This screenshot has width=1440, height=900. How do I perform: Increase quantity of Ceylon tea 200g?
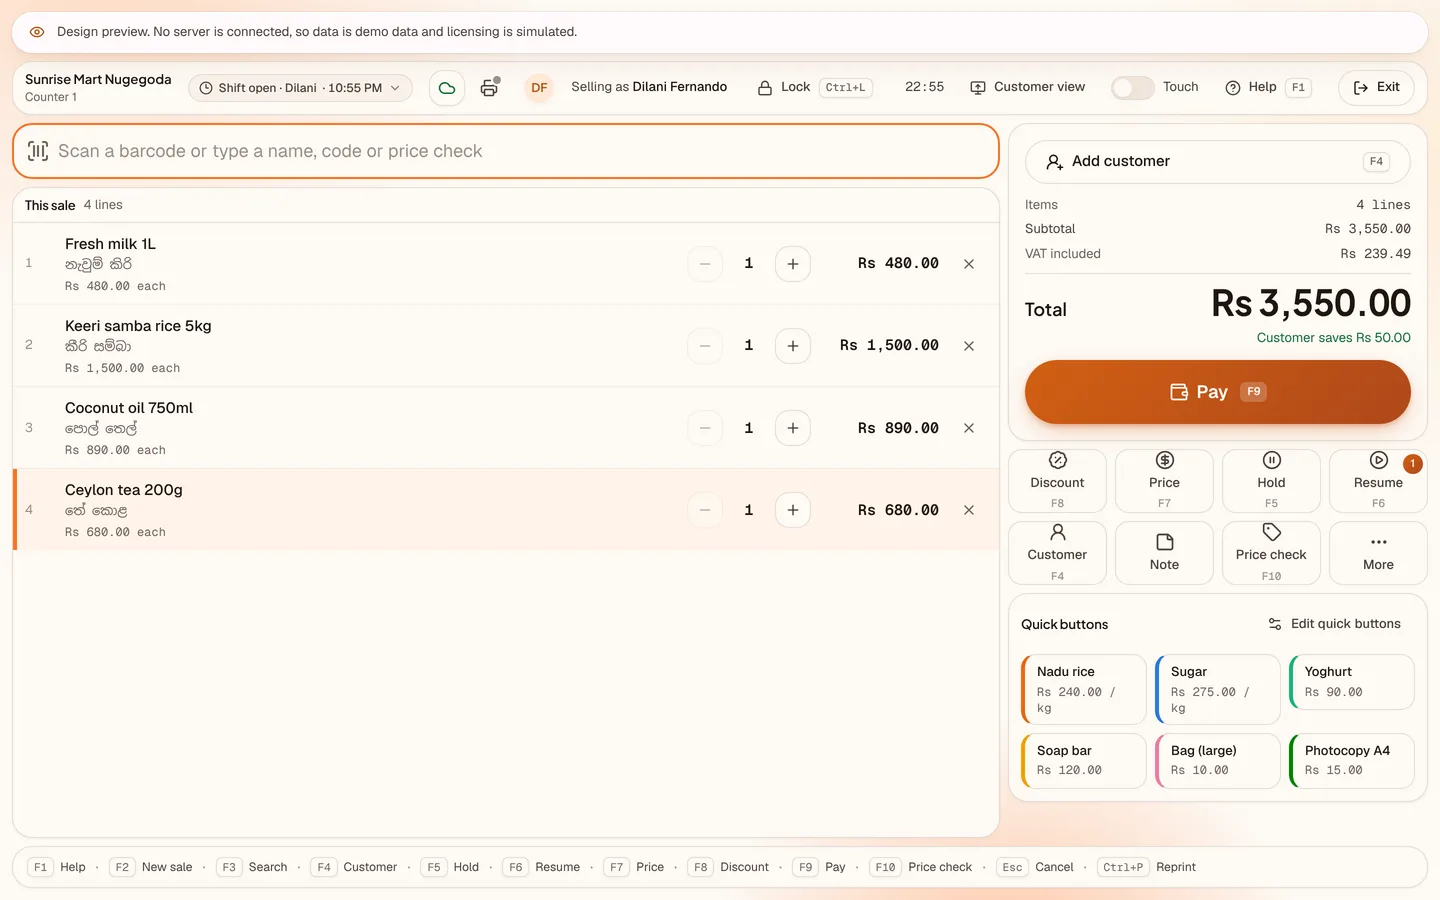coord(793,510)
